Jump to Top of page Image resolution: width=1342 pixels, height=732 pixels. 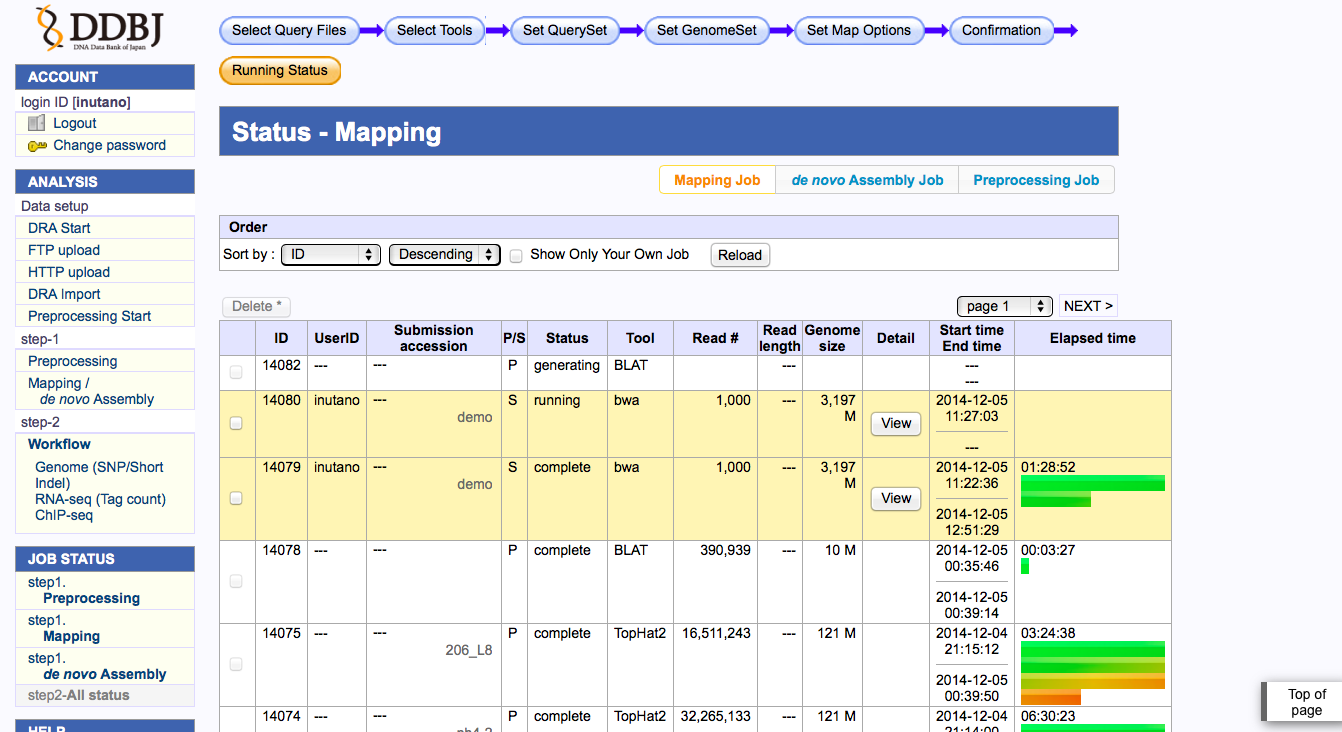pyautogui.click(x=1306, y=702)
